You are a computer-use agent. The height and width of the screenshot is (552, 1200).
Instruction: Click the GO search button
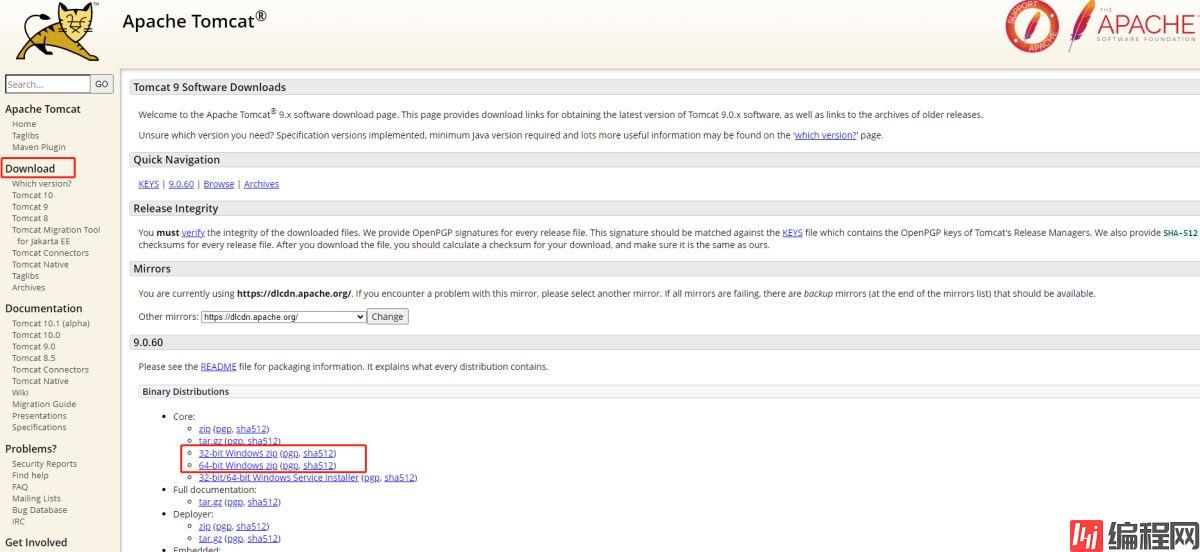coord(102,84)
